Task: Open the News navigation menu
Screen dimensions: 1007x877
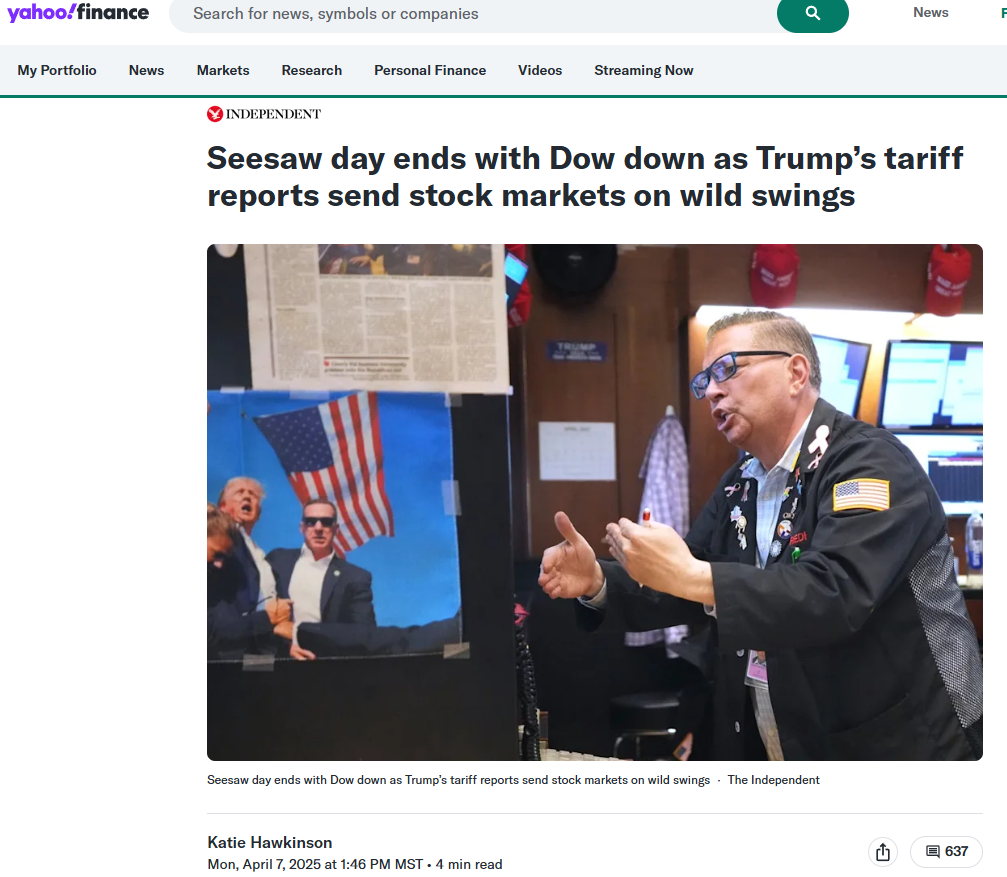Action: coord(146,71)
